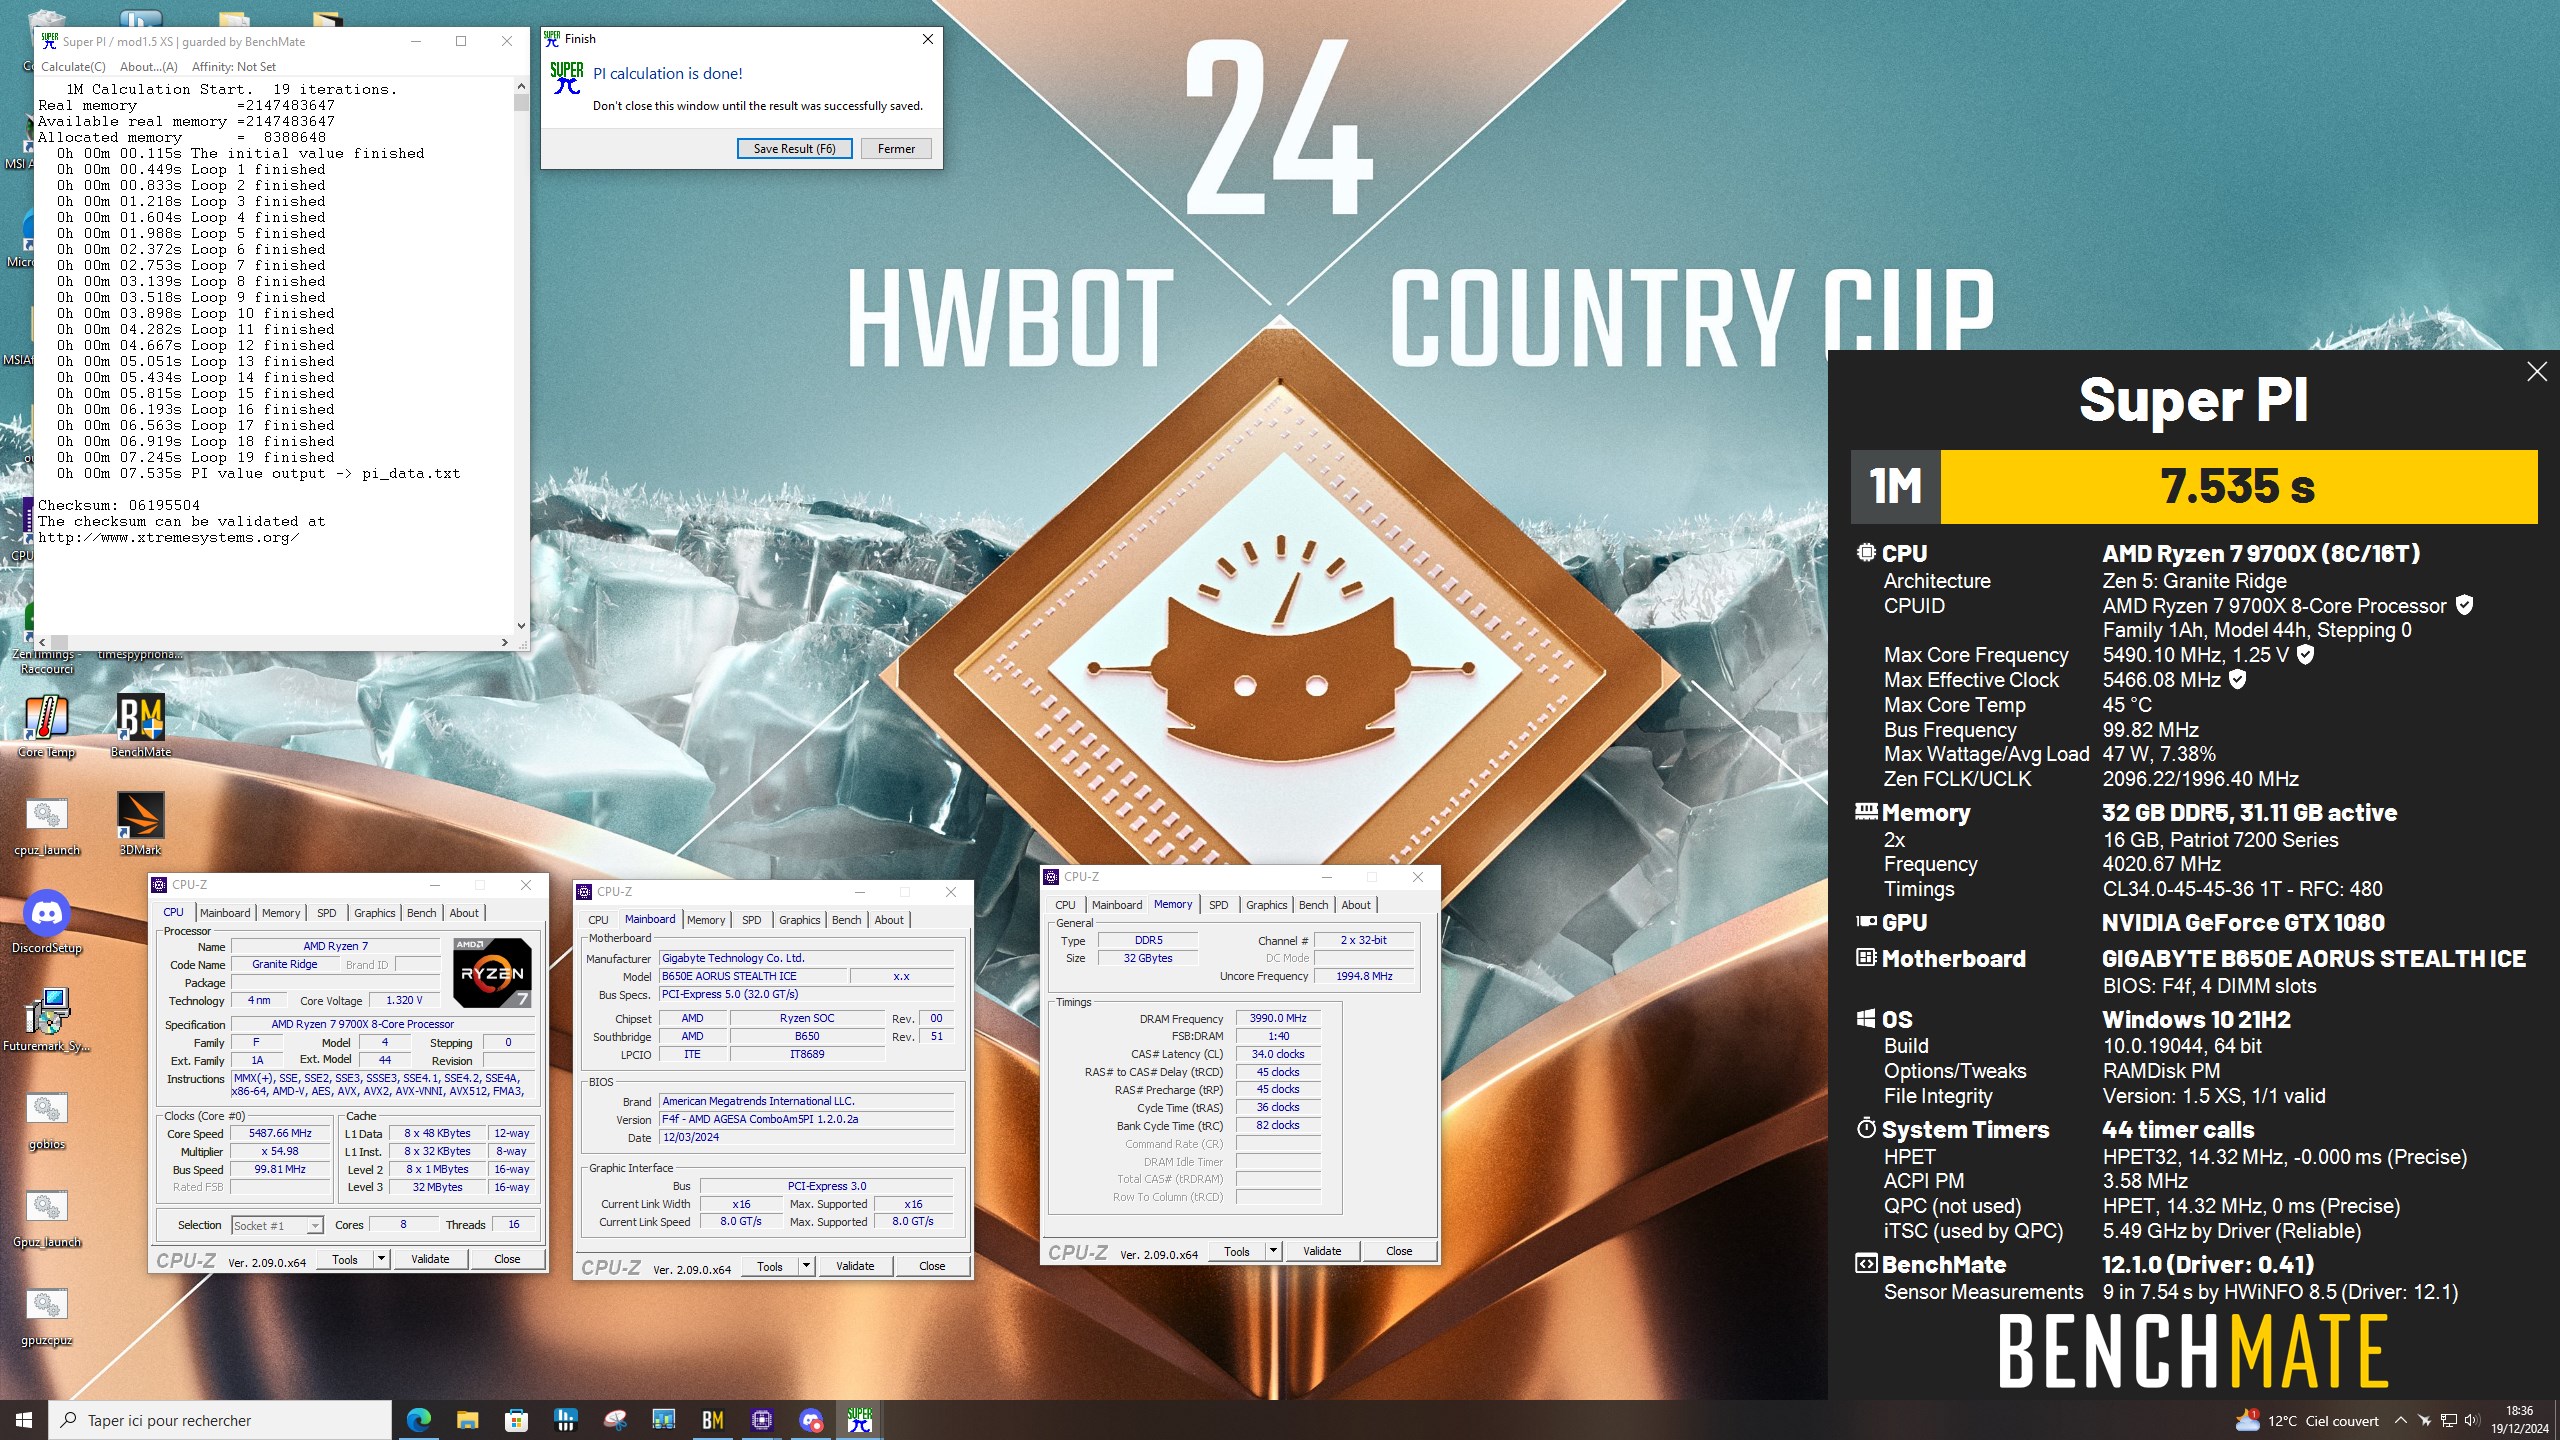Open the Futuremark_Sy... installer desktop icon
This screenshot has width=2560, height=1440.
[46, 1020]
